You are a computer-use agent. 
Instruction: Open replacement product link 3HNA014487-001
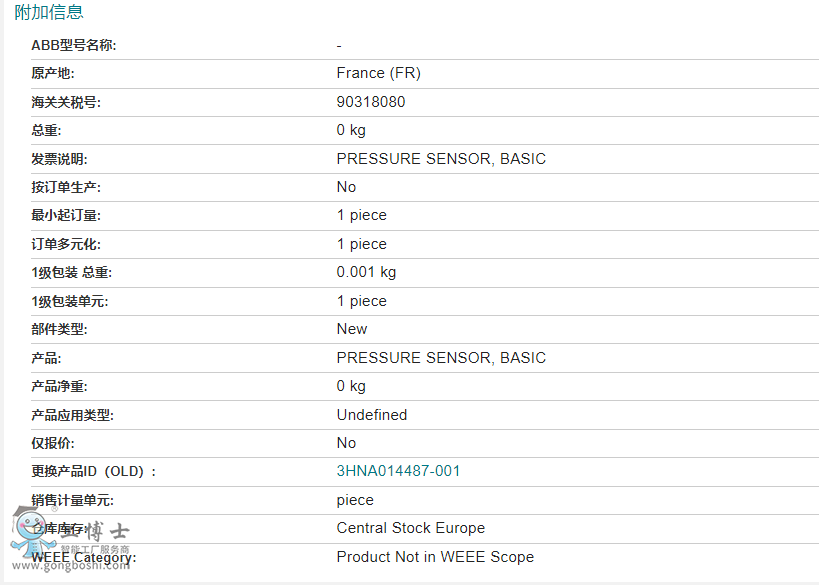[398, 471]
